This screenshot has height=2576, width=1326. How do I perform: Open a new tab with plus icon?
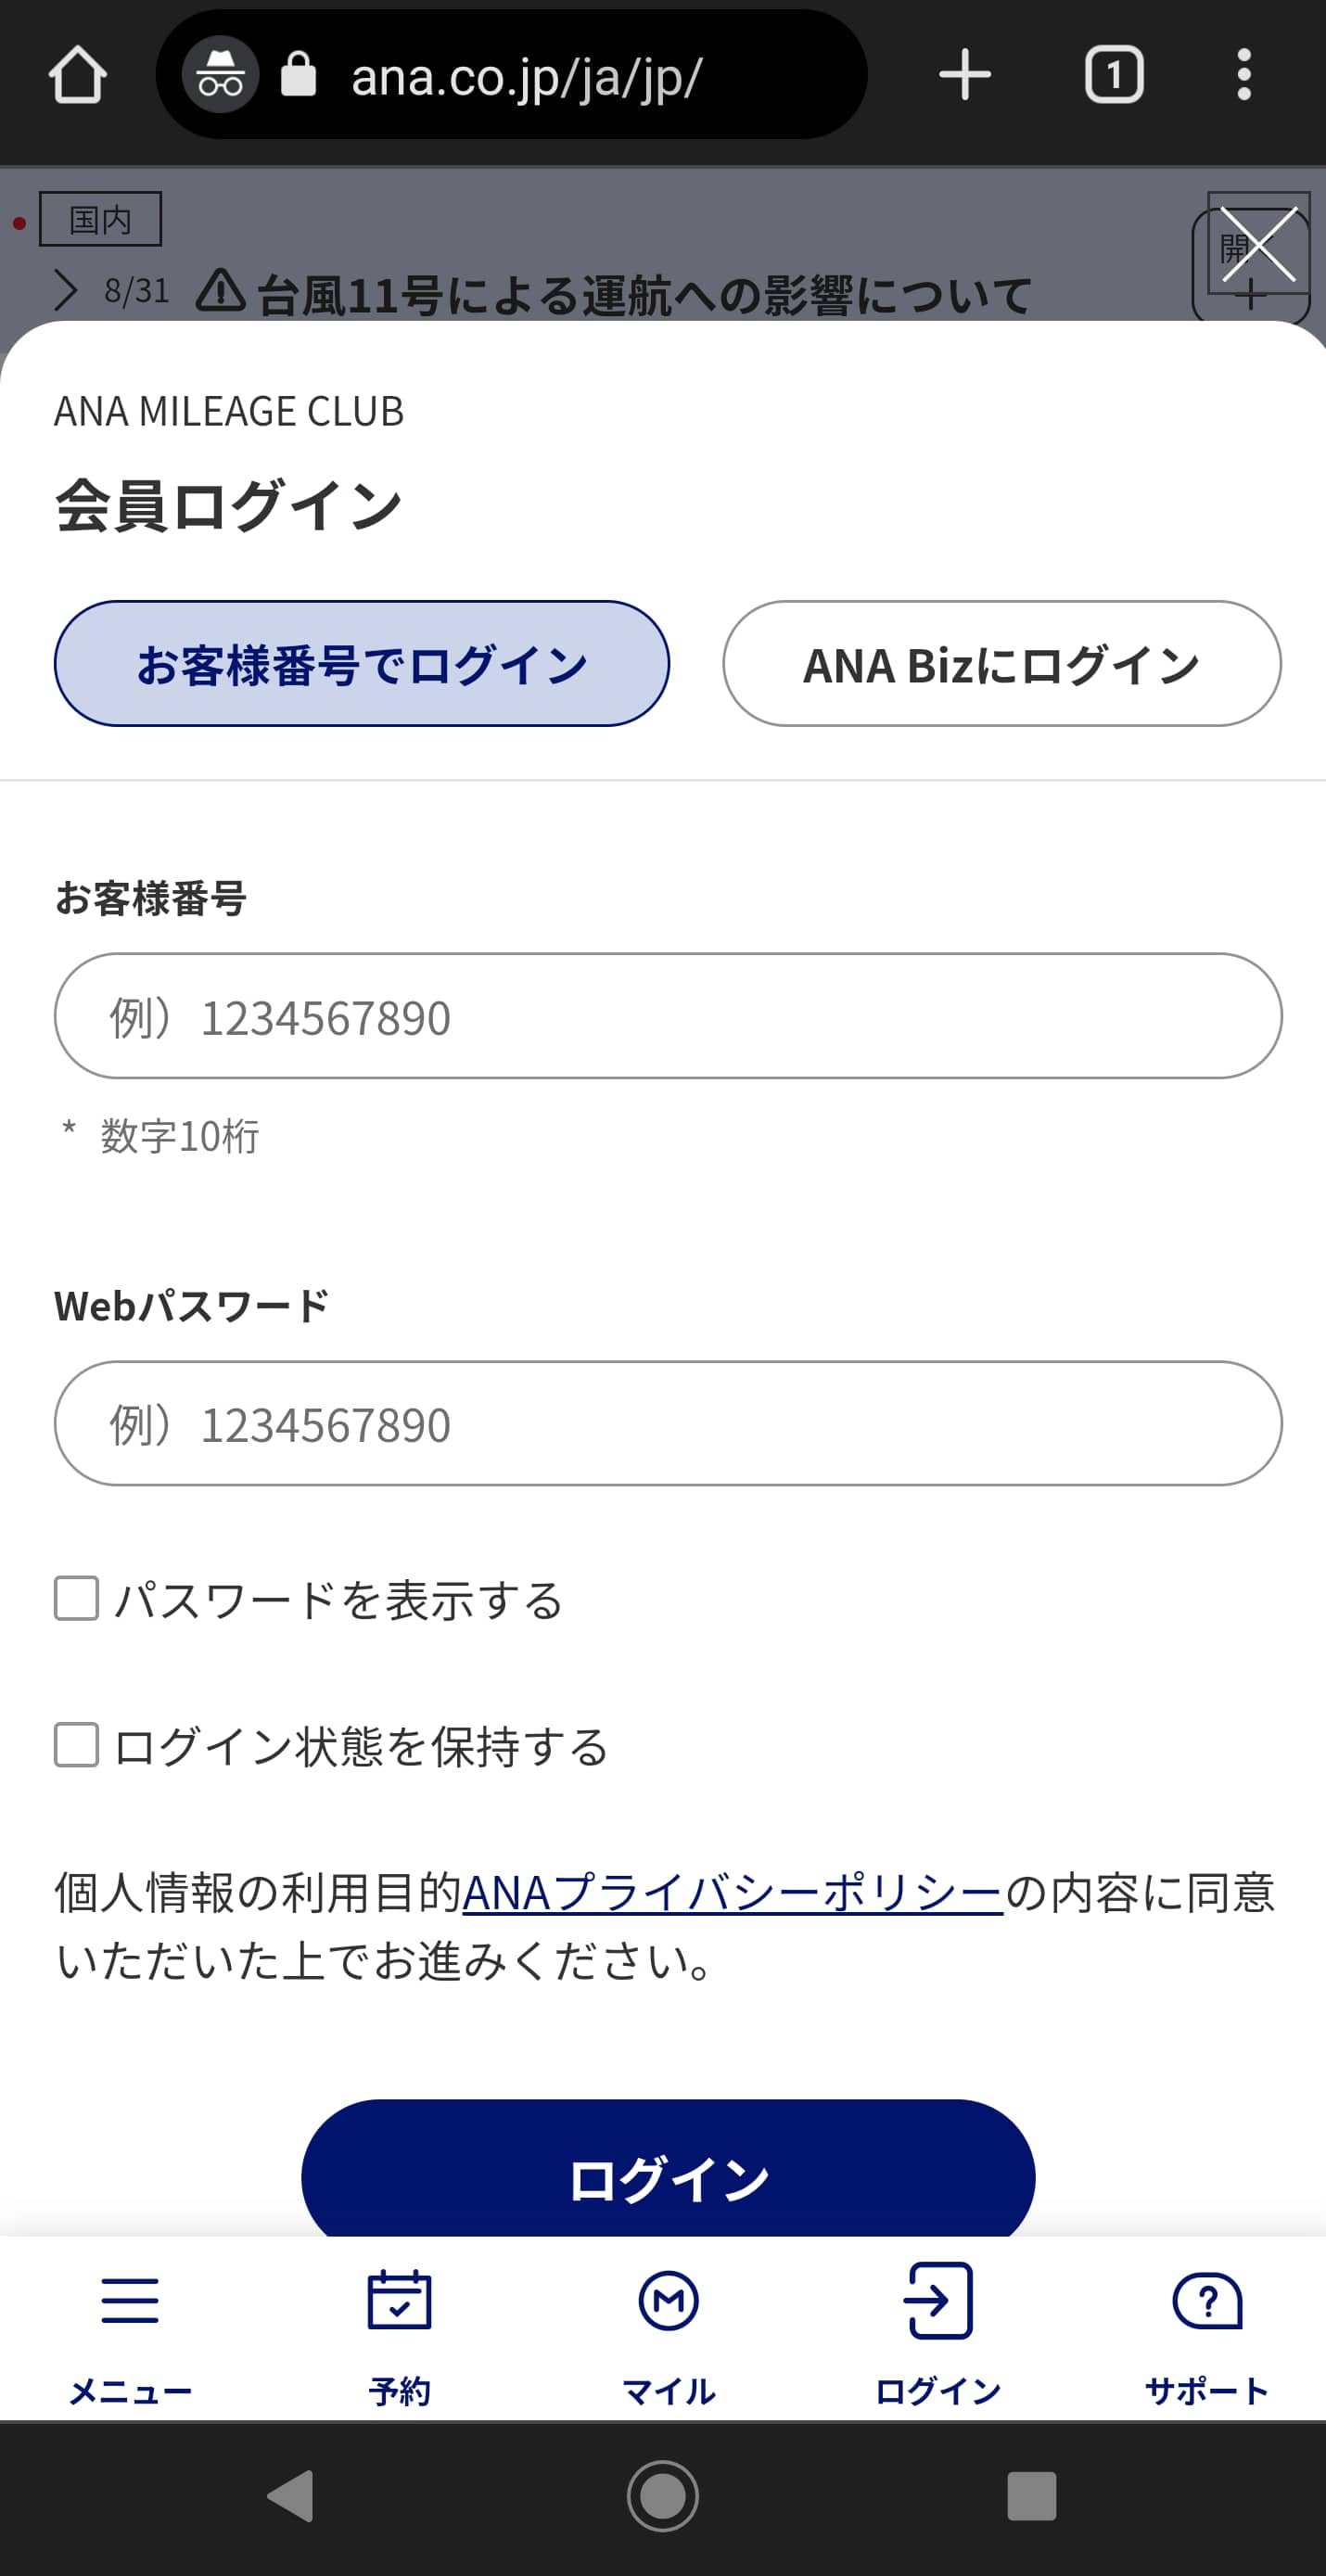tap(964, 75)
